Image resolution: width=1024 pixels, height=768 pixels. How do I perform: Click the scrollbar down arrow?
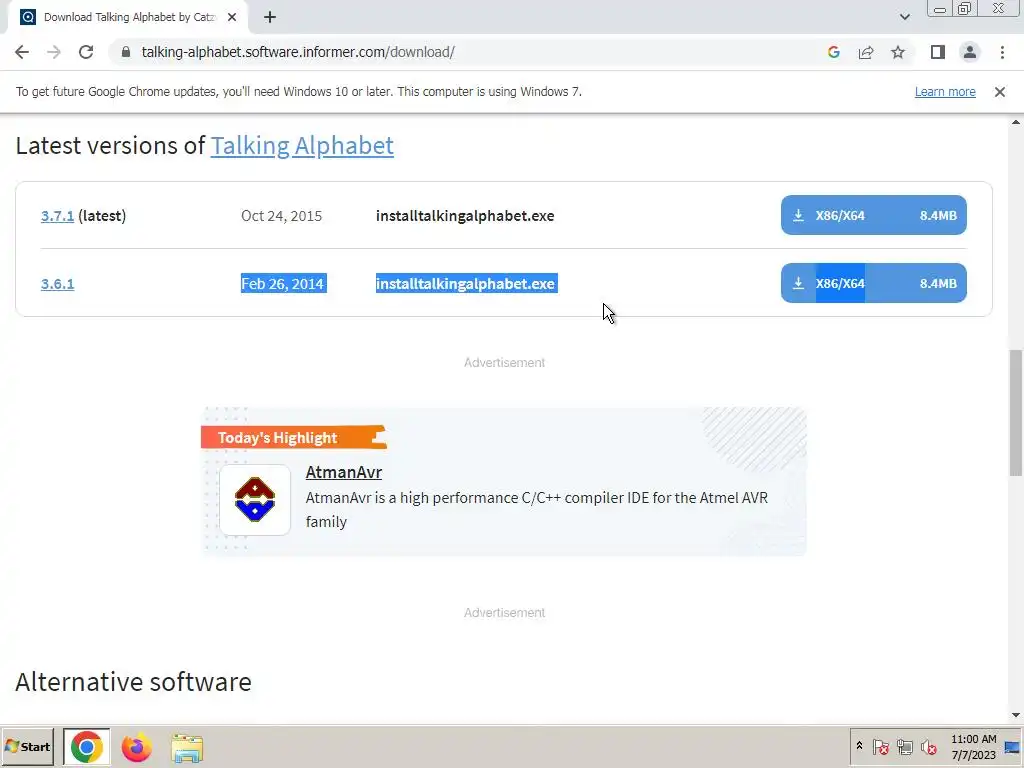pyautogui.click(x=1016, y=715)
